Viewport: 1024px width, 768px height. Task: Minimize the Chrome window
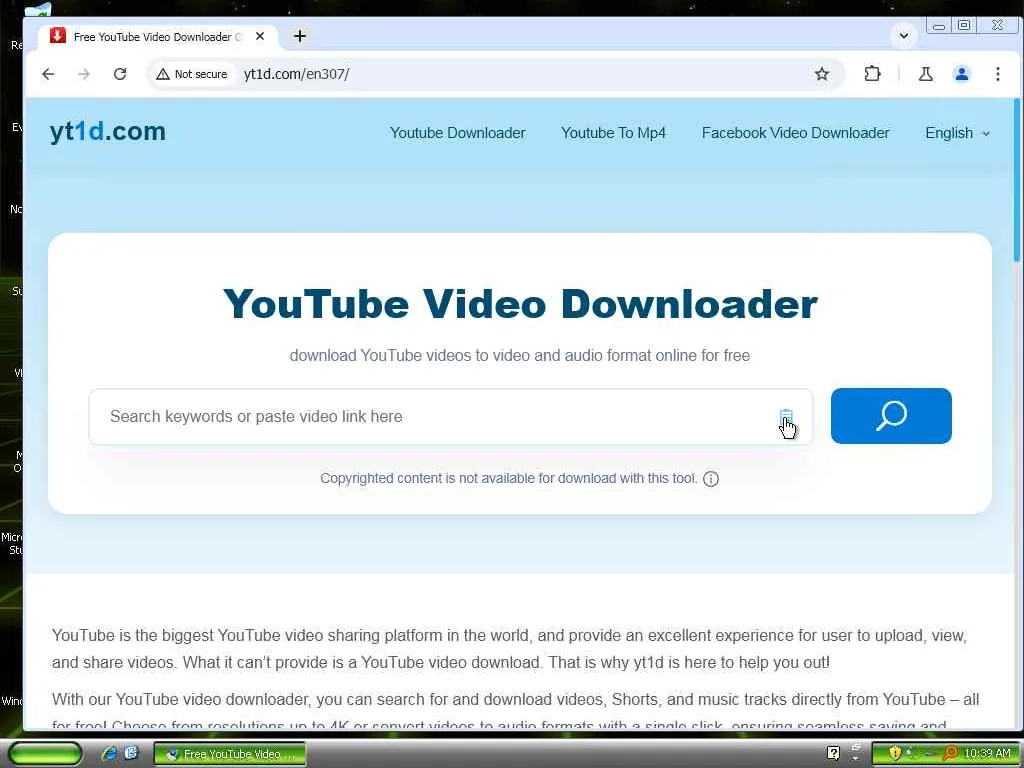(x=938, y=26)
